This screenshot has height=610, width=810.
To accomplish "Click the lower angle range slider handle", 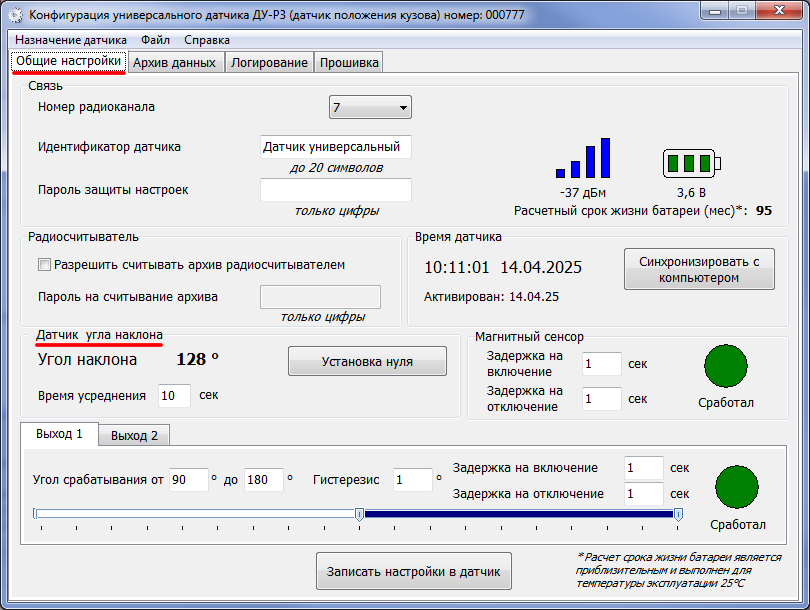I will [360, 514].
